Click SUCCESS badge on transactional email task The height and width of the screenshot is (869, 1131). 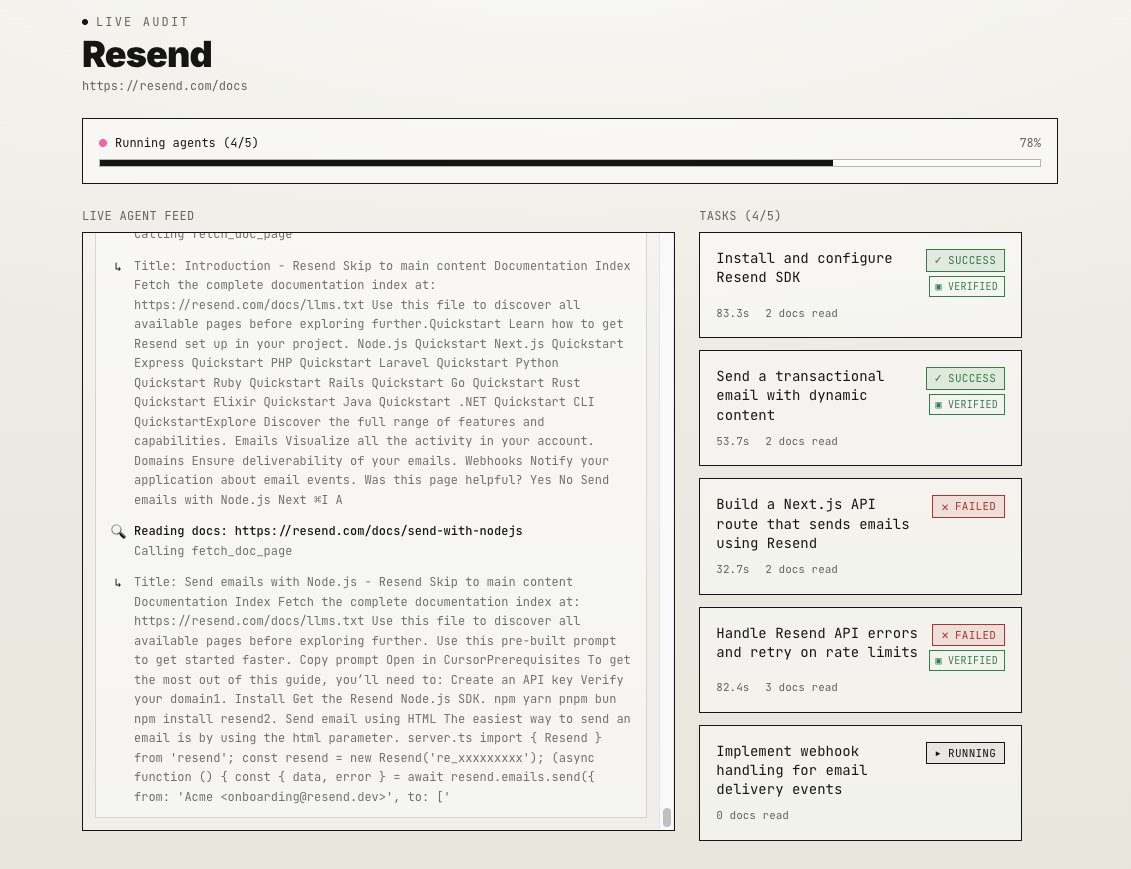(x=965, y=379)
